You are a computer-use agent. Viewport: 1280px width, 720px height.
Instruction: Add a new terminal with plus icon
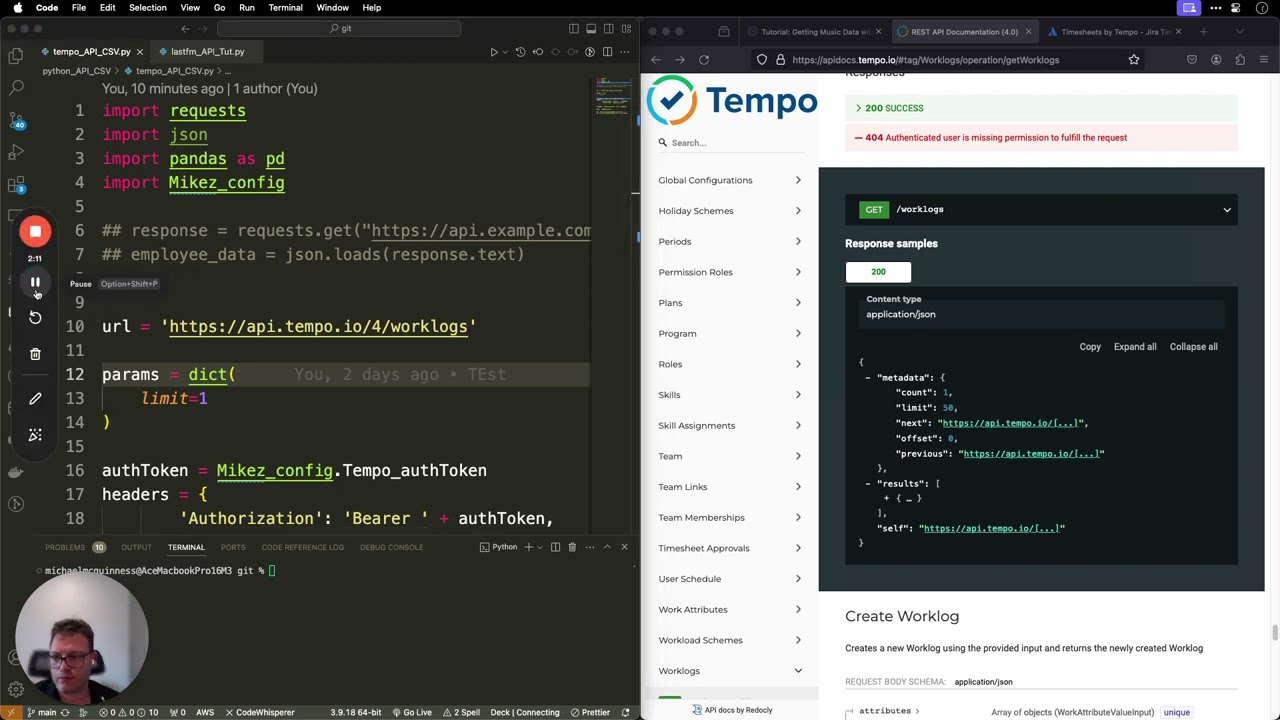point(529,547)
